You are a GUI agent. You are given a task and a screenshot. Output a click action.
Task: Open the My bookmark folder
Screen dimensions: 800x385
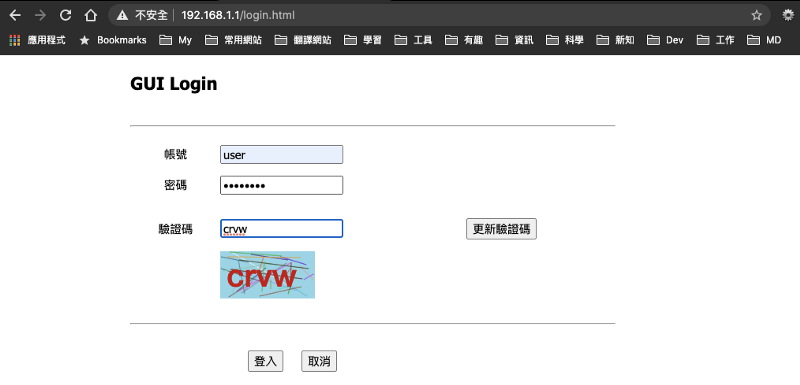(175, 40)
